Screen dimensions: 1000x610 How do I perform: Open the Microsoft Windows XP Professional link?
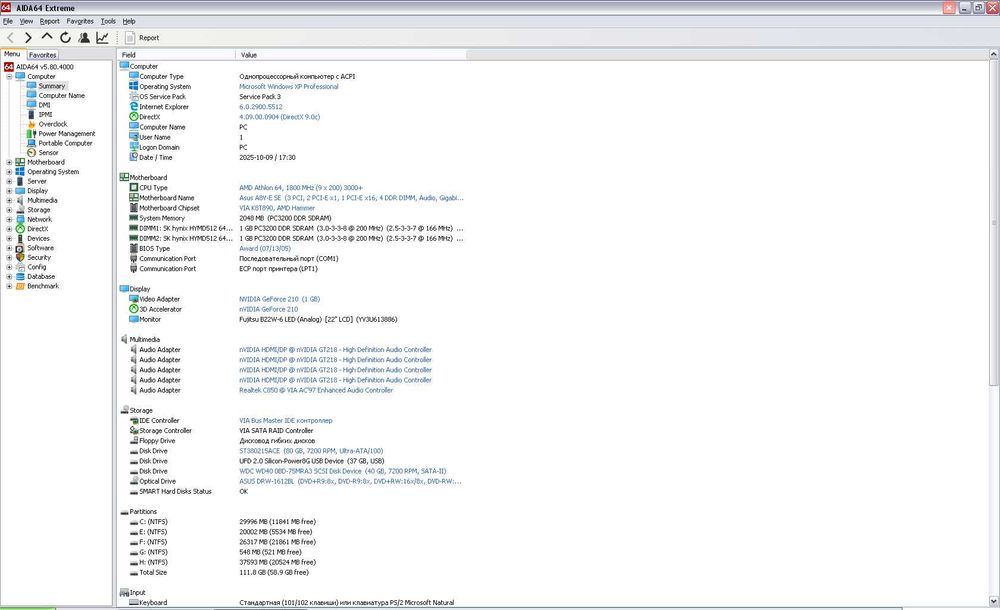click(288, 87)
